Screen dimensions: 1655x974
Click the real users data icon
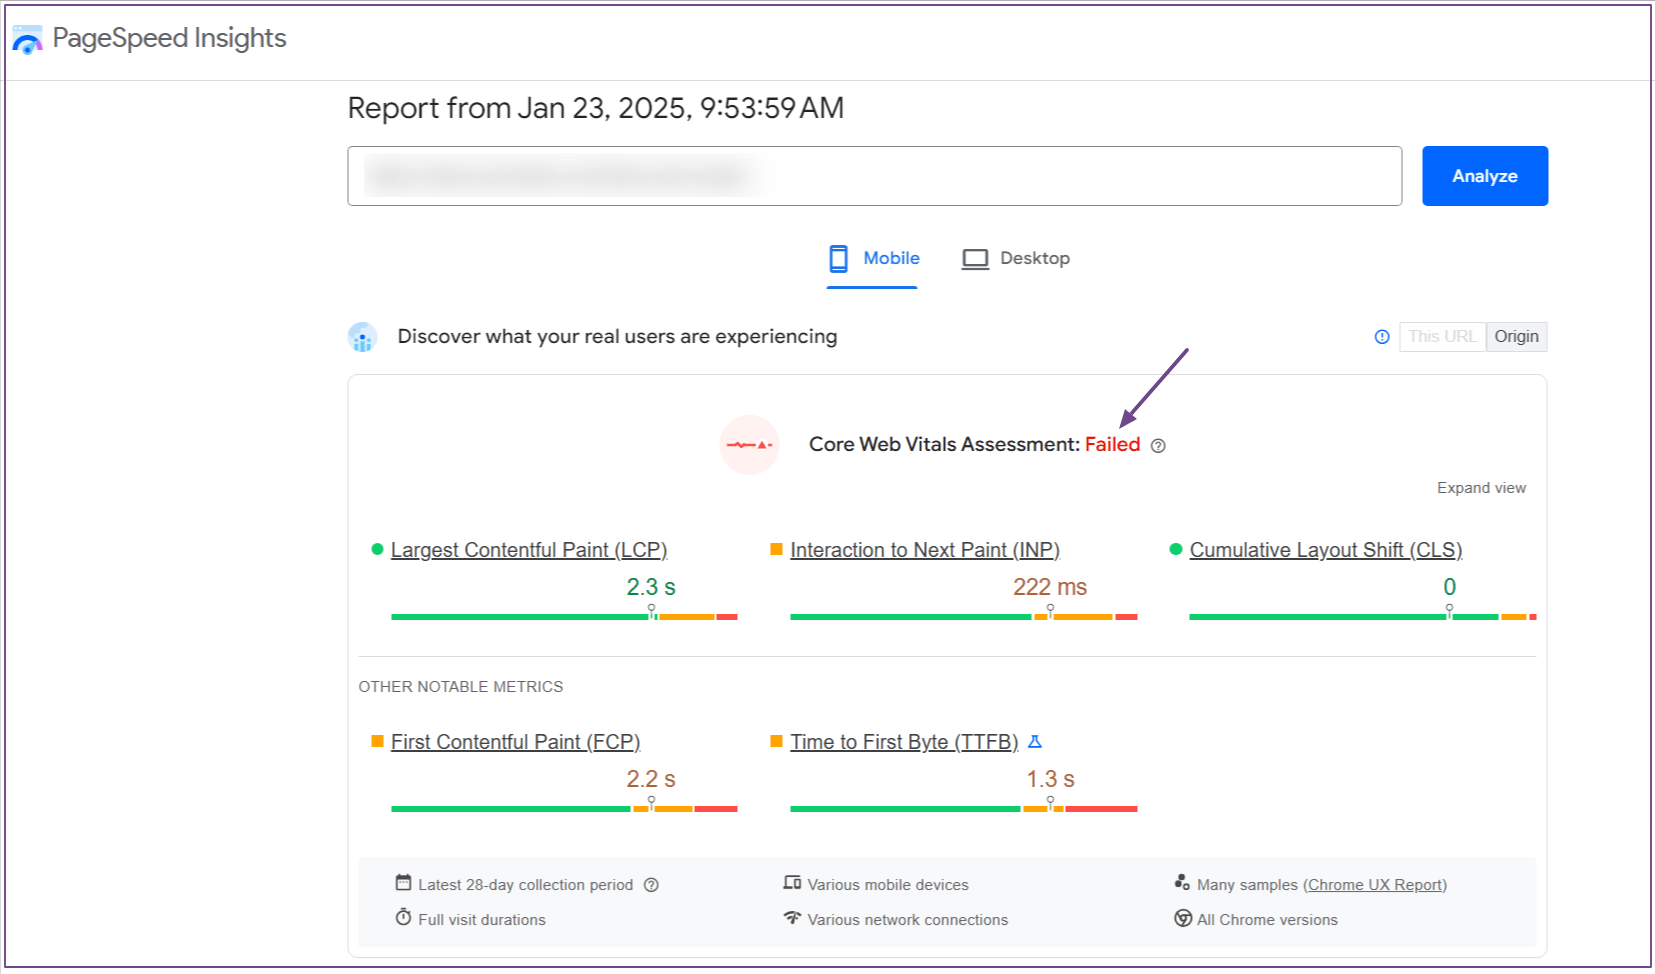pos(362,337)
